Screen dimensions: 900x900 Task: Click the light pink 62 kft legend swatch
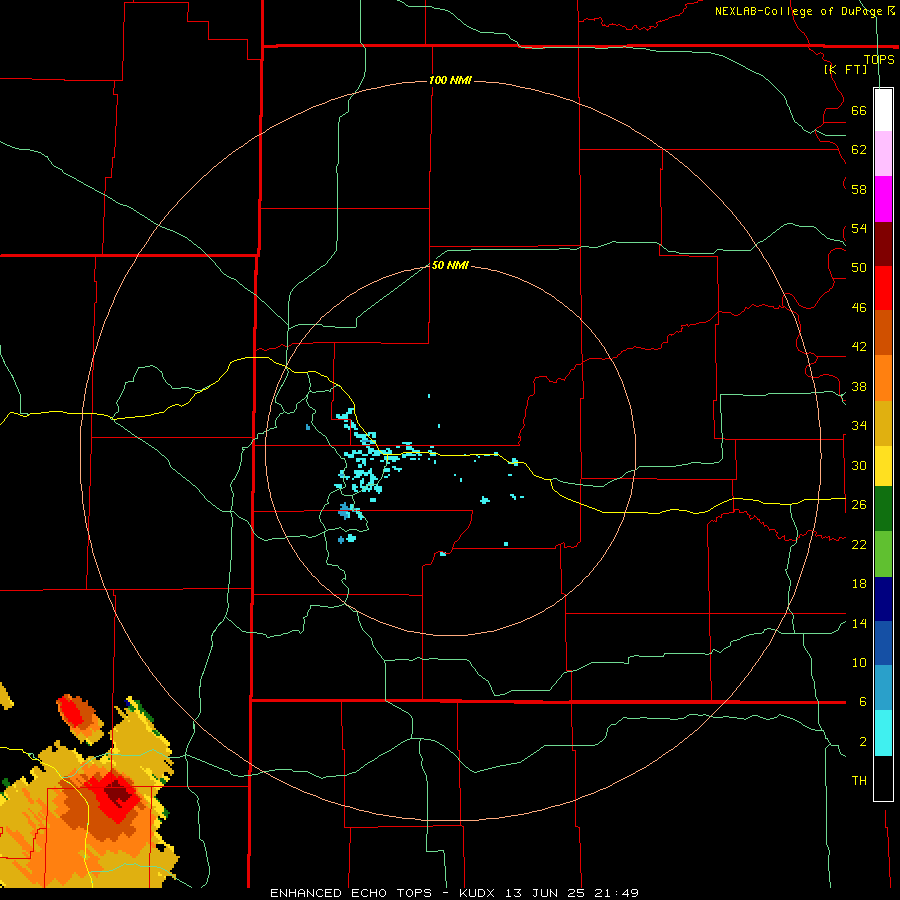point(883,154)
